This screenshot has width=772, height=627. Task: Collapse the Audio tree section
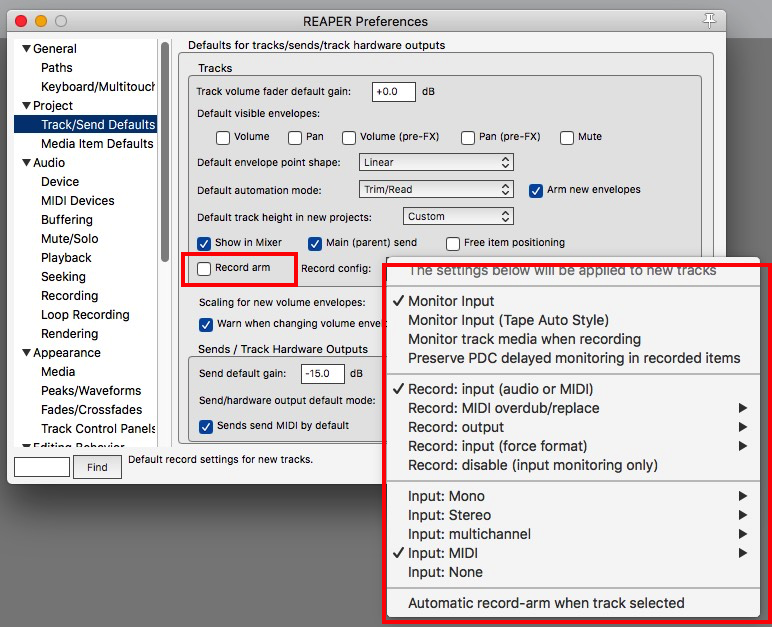pos(27,163)
